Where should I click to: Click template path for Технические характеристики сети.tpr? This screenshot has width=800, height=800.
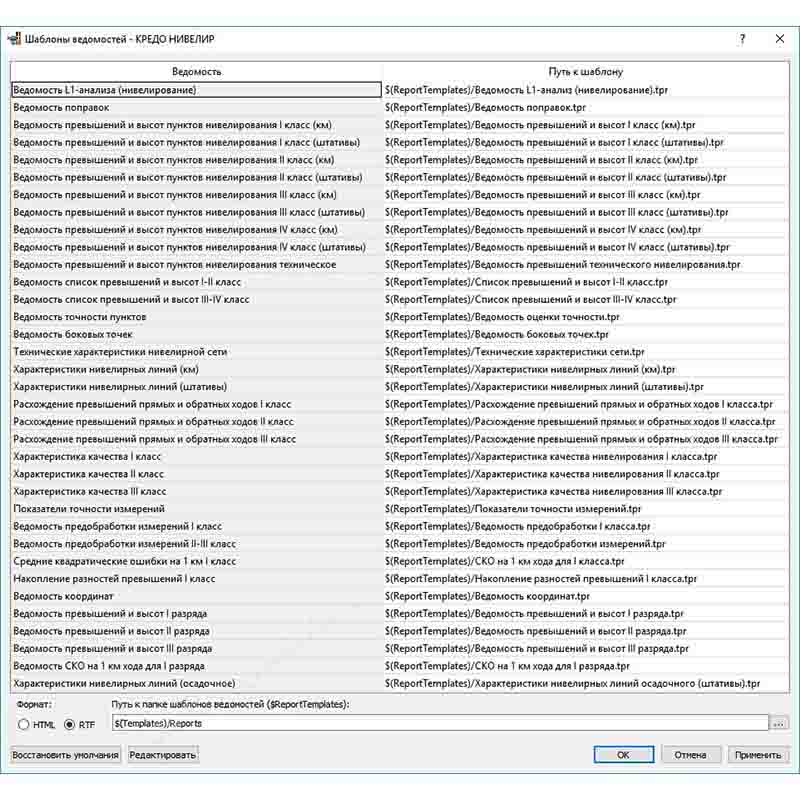point(515,352)
